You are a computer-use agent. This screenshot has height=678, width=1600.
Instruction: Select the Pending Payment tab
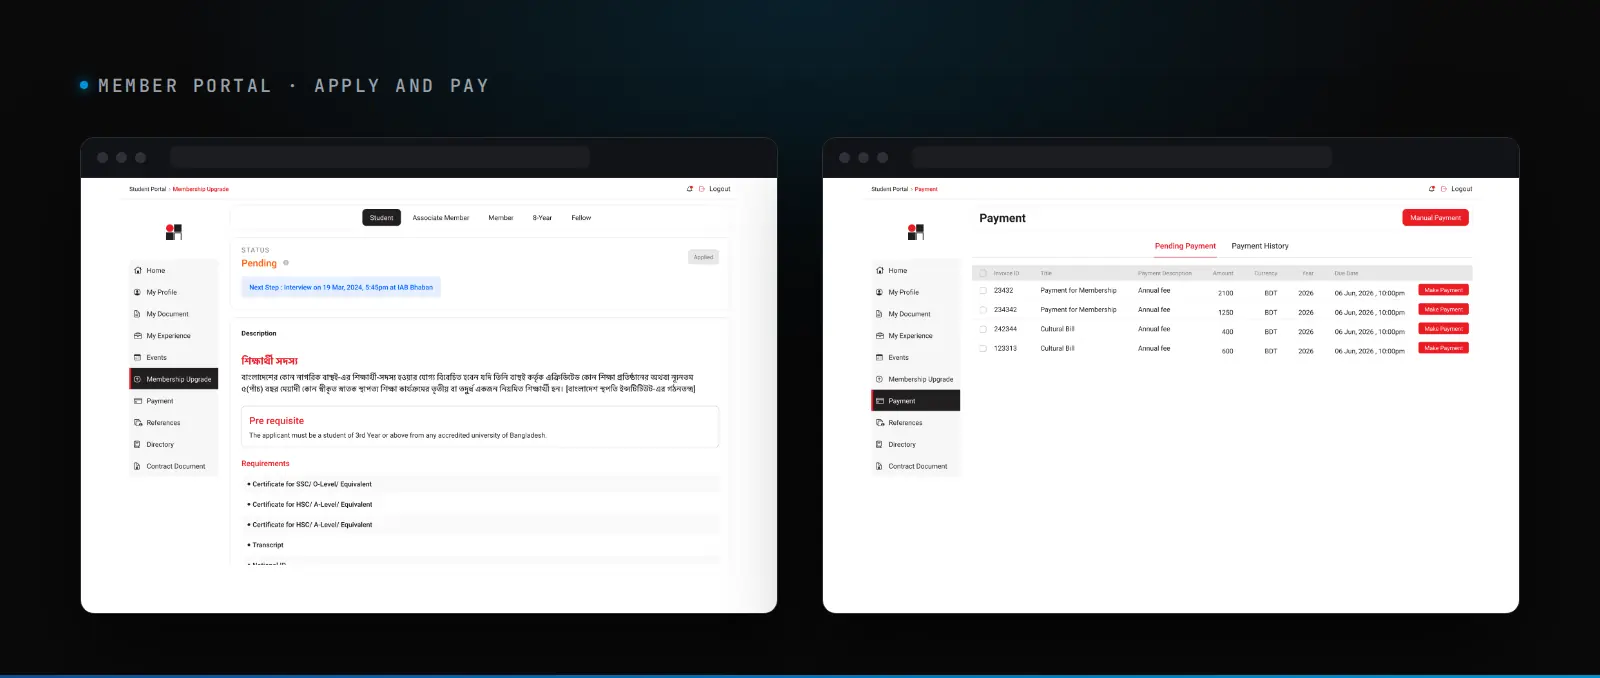coord(1185,246)
